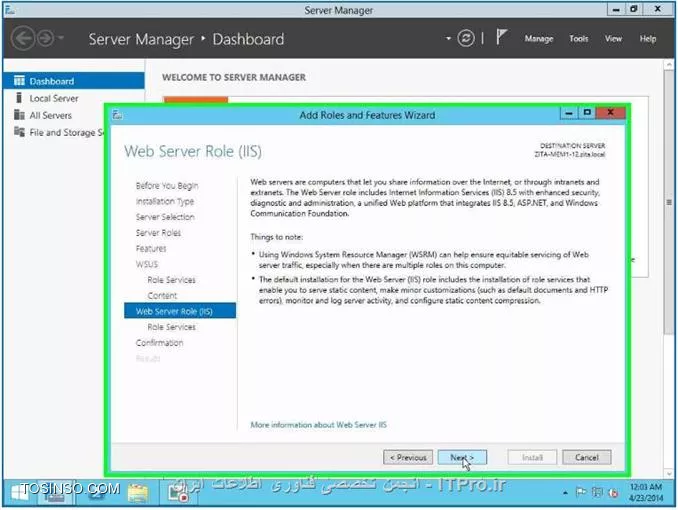
Task: Click the wizard title bar icon
Action: [x=117, y=115]
